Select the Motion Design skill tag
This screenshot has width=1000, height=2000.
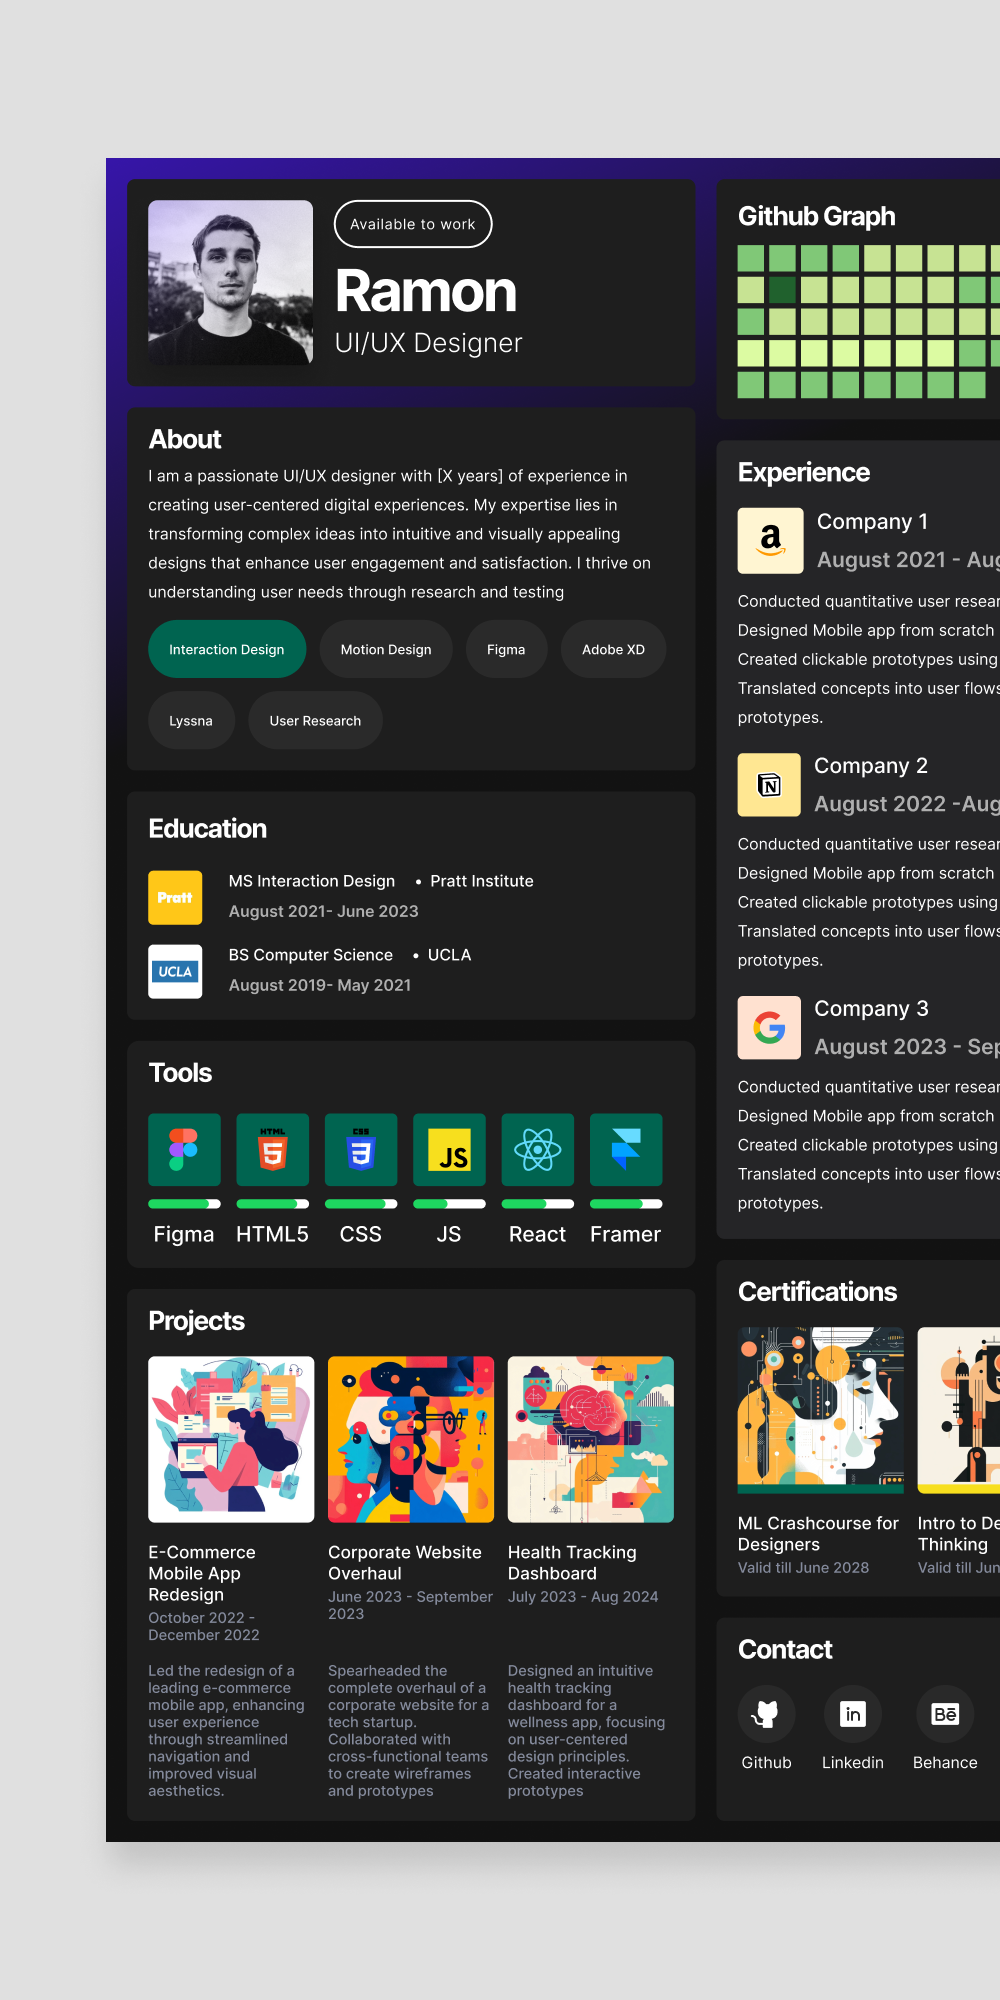coord(386,649)
